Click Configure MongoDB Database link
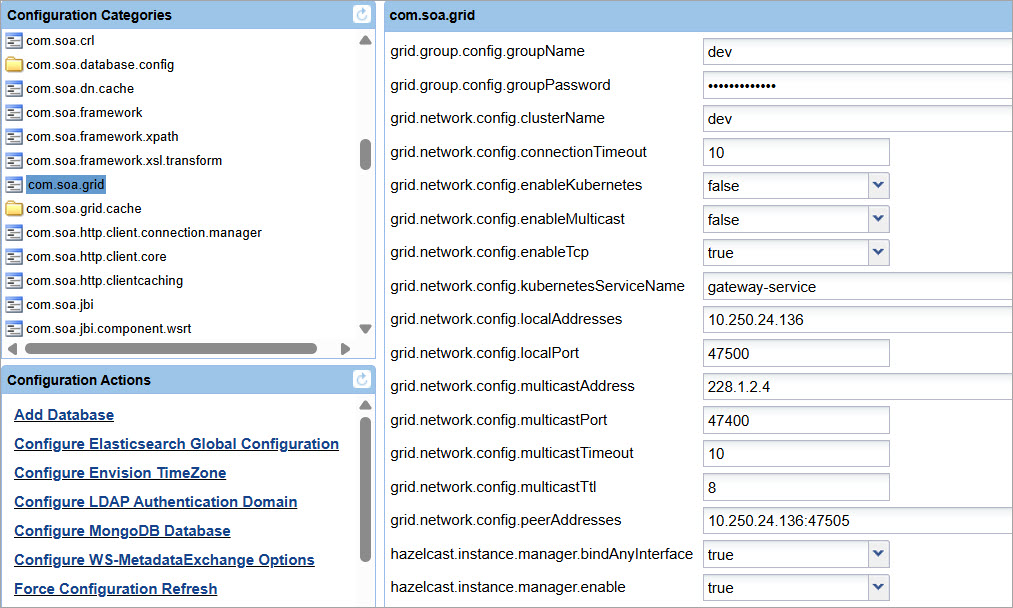This screenshot has height=608, width=1013. click(x=122, y=531)
